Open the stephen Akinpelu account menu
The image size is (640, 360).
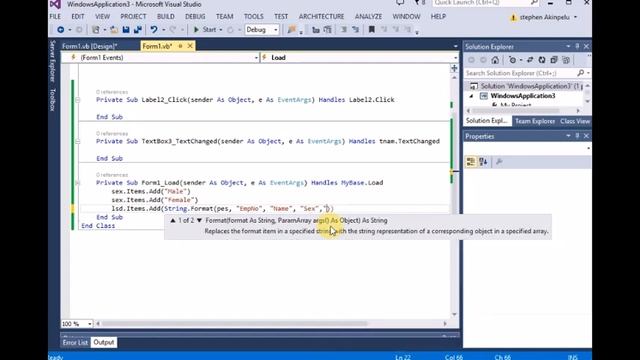click(544, 17)
